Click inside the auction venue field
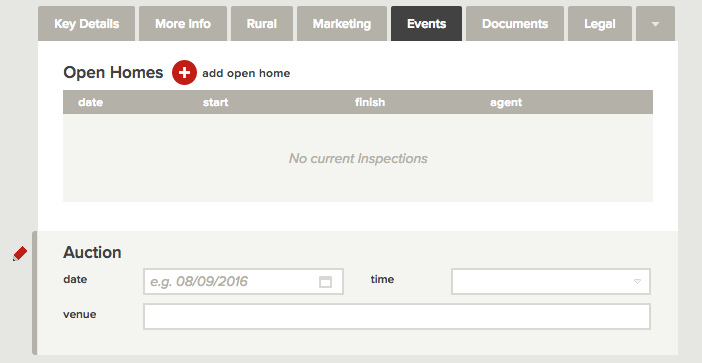This screenshot has height=363, width=702. (397, 316)
